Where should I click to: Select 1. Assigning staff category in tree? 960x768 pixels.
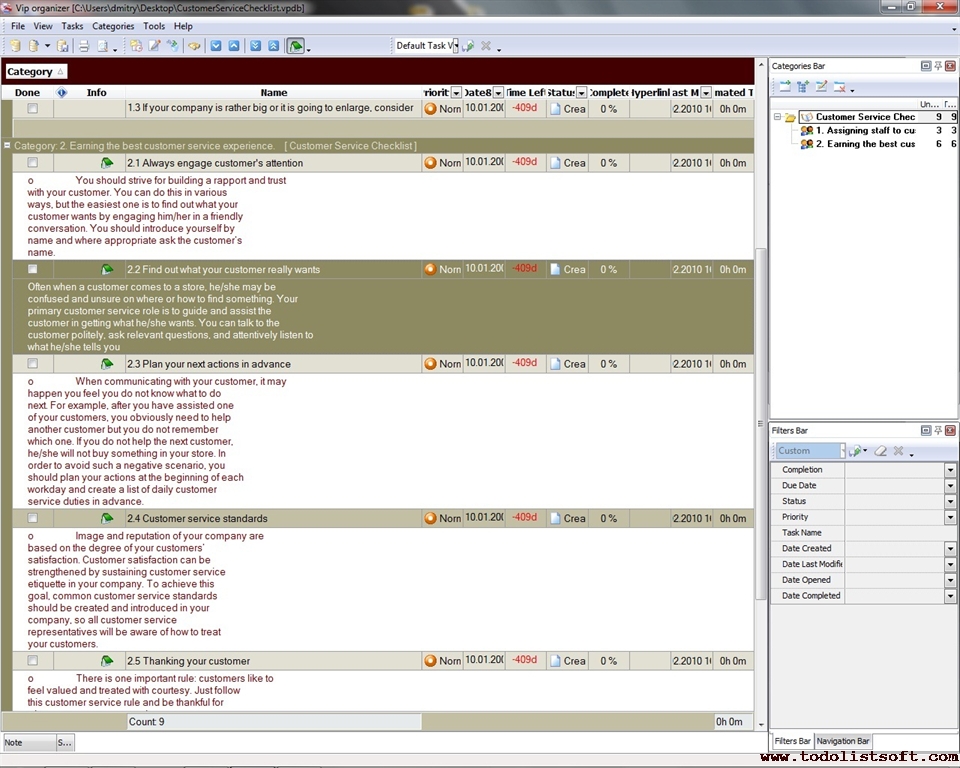point(865,130)
